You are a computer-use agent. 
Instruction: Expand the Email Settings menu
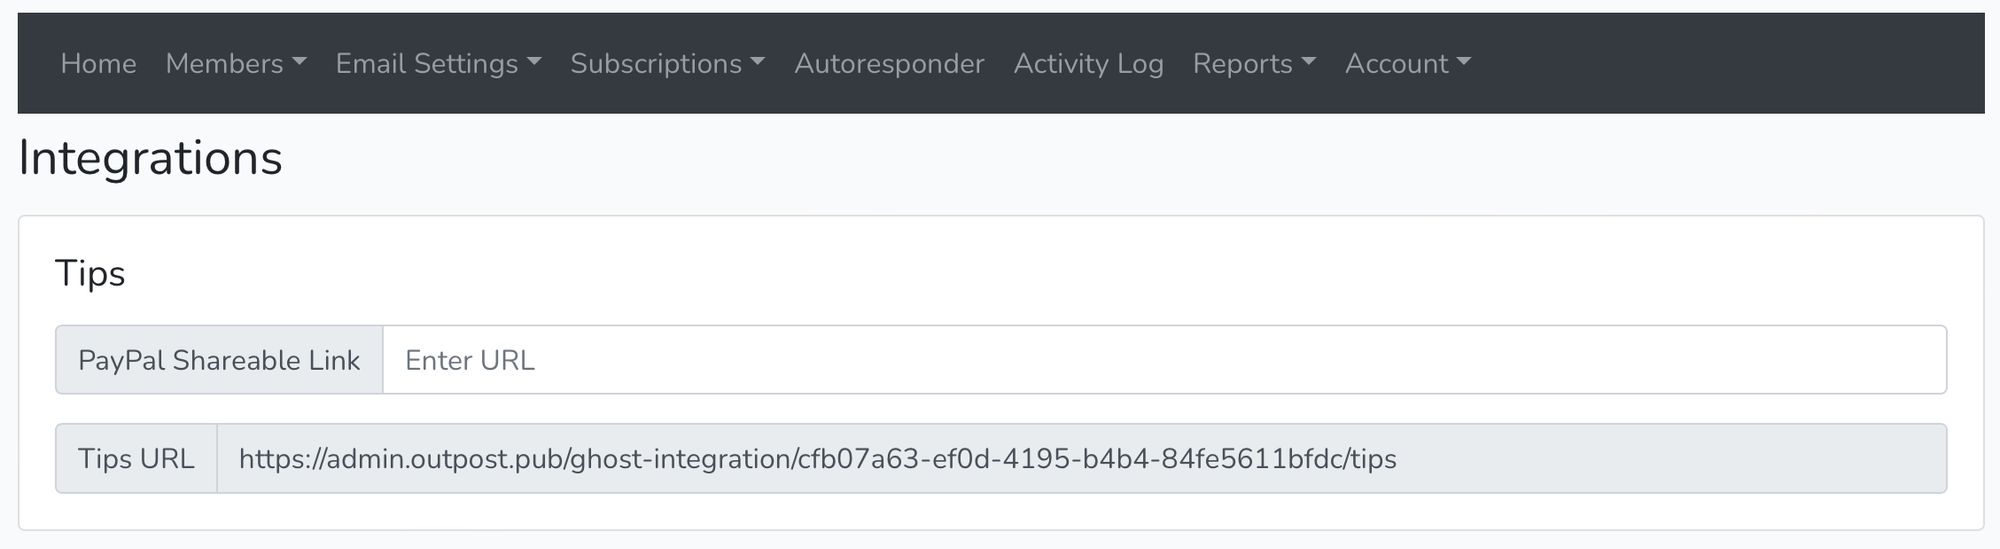pyautogui.click(x=438, y=63)
